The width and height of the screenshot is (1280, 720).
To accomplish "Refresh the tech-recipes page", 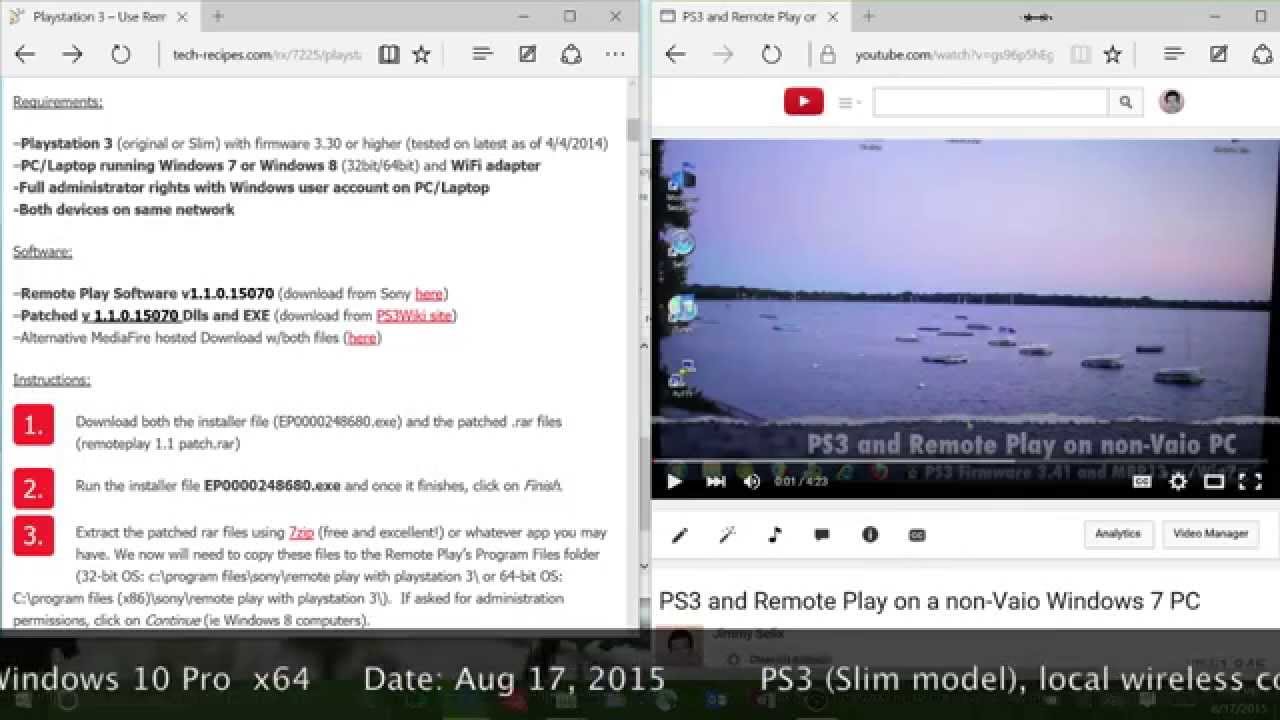I will (x=121, y=54).
